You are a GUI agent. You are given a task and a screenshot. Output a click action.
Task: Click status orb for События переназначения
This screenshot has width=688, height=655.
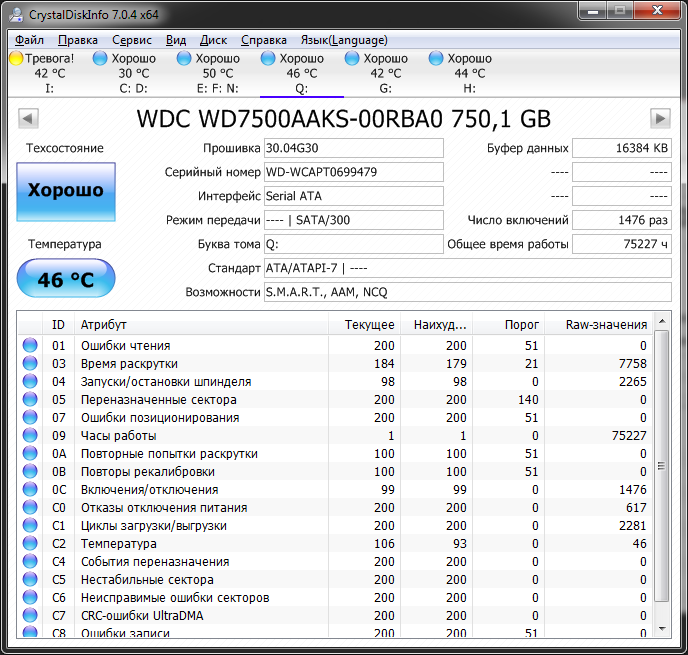pos(30,561)
